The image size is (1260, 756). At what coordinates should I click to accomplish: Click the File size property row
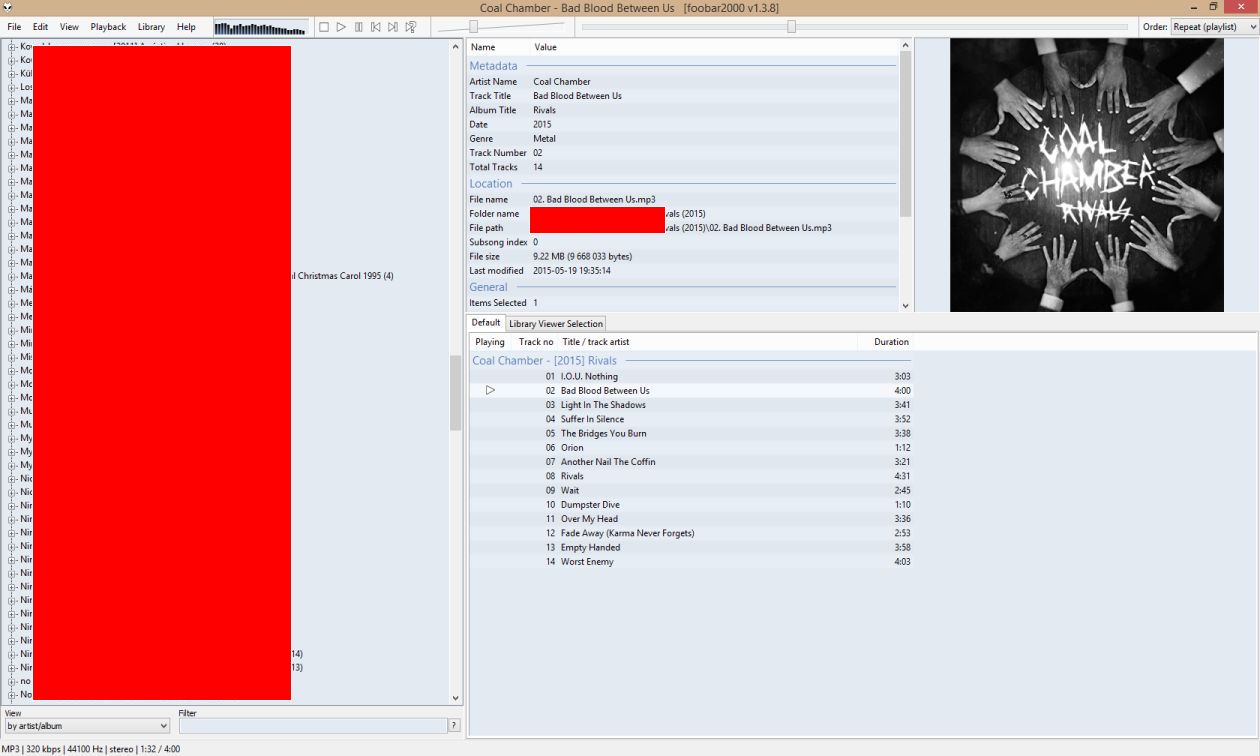(682, 257)
